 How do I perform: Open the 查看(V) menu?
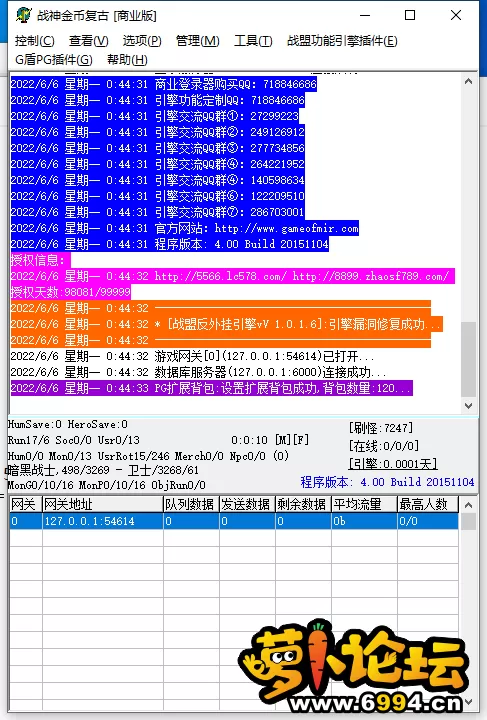pos(89,41)
